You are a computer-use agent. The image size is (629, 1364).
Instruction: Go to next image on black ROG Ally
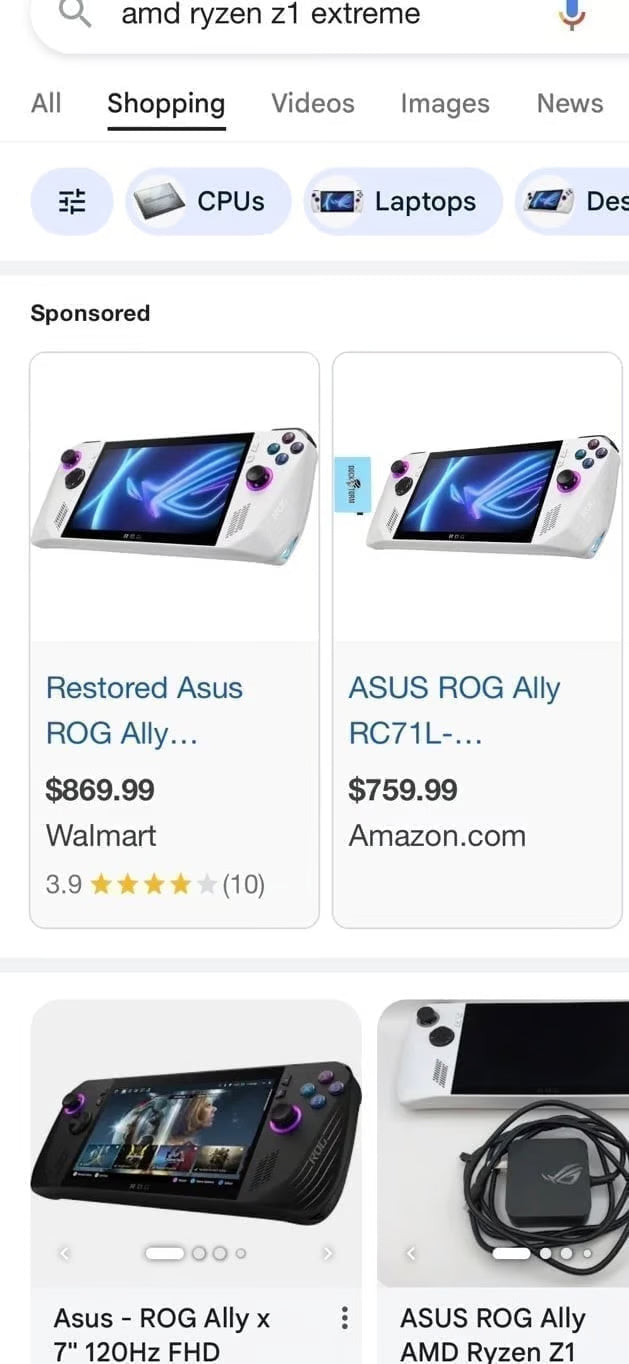pos(327,1252)
